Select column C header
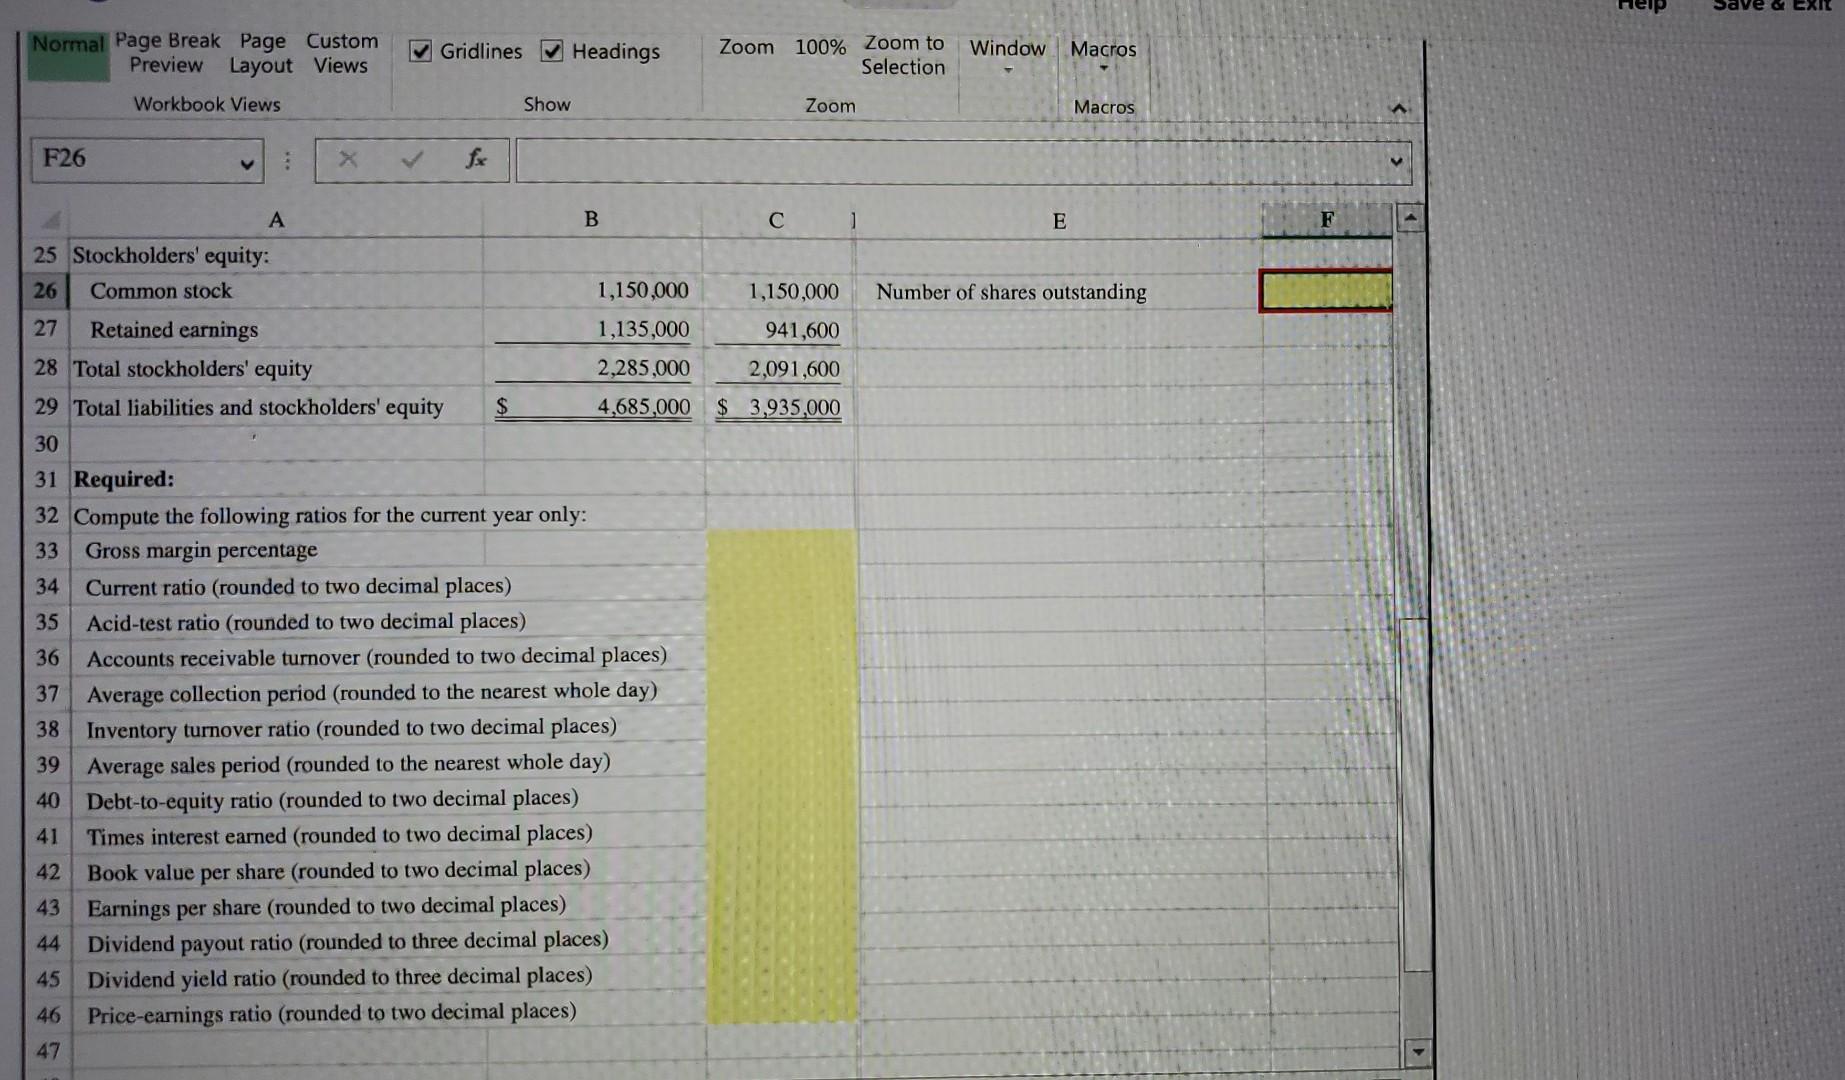This screenshot has height=1080, width=1845. 777,220
